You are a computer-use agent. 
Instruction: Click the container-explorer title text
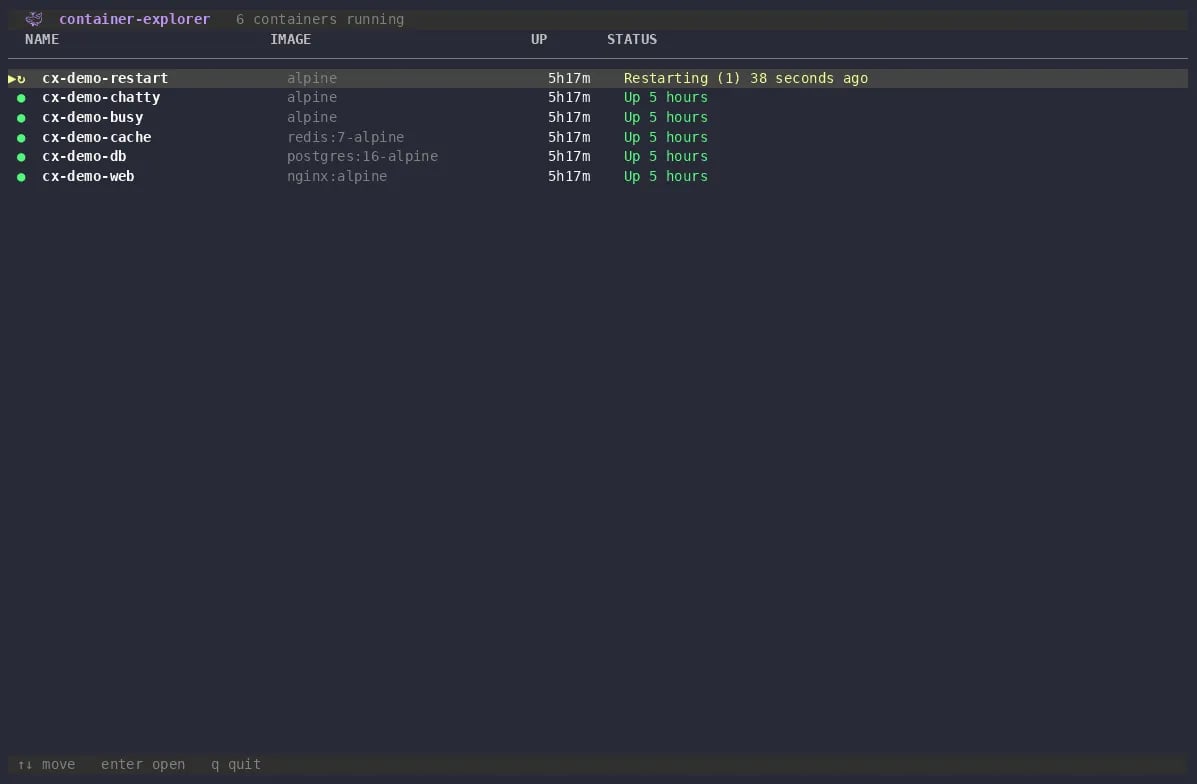click(x=134, y=19)
